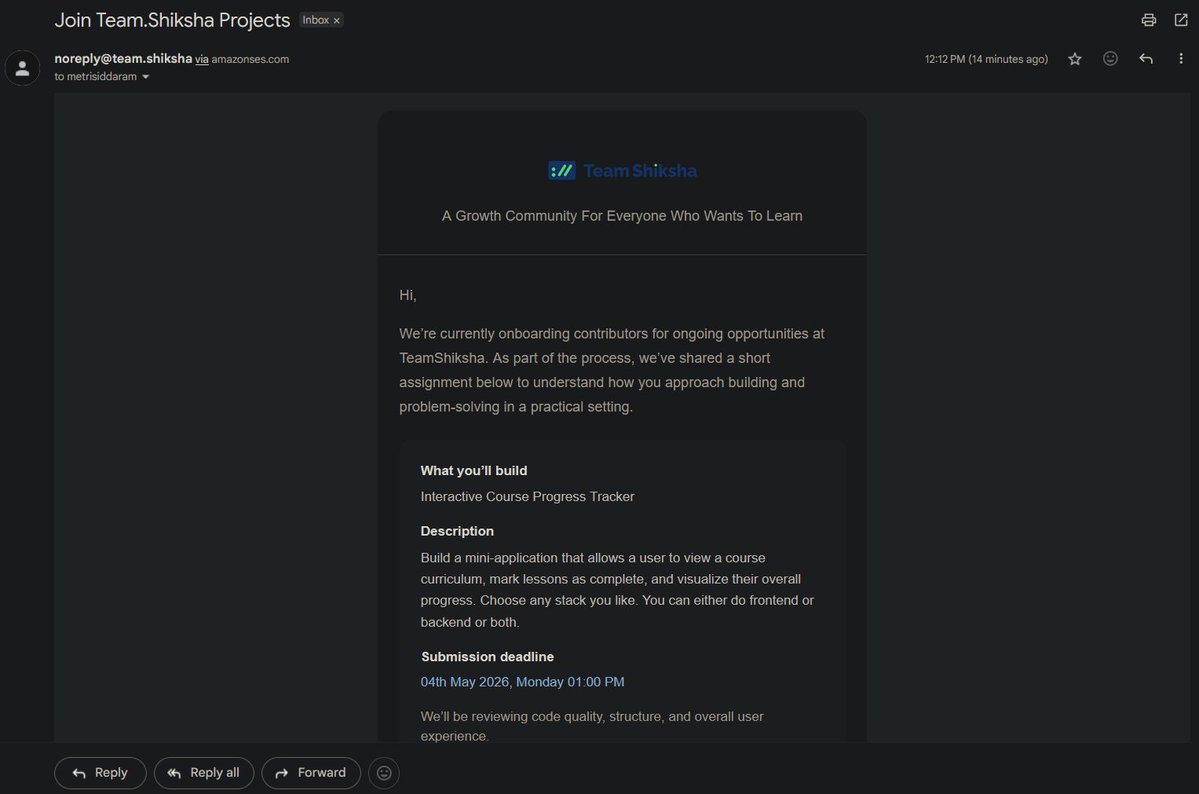Click sender name noreply@team.shiksha
The image size is (1199, 794).
(x=123, y=58)
